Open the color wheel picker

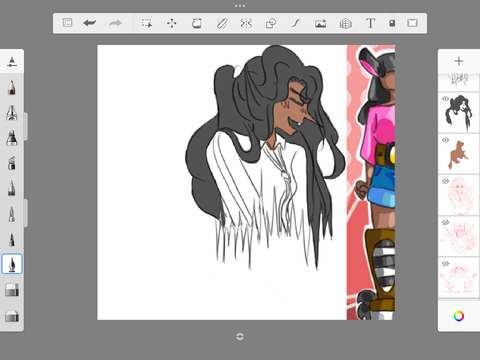[459, 316]
